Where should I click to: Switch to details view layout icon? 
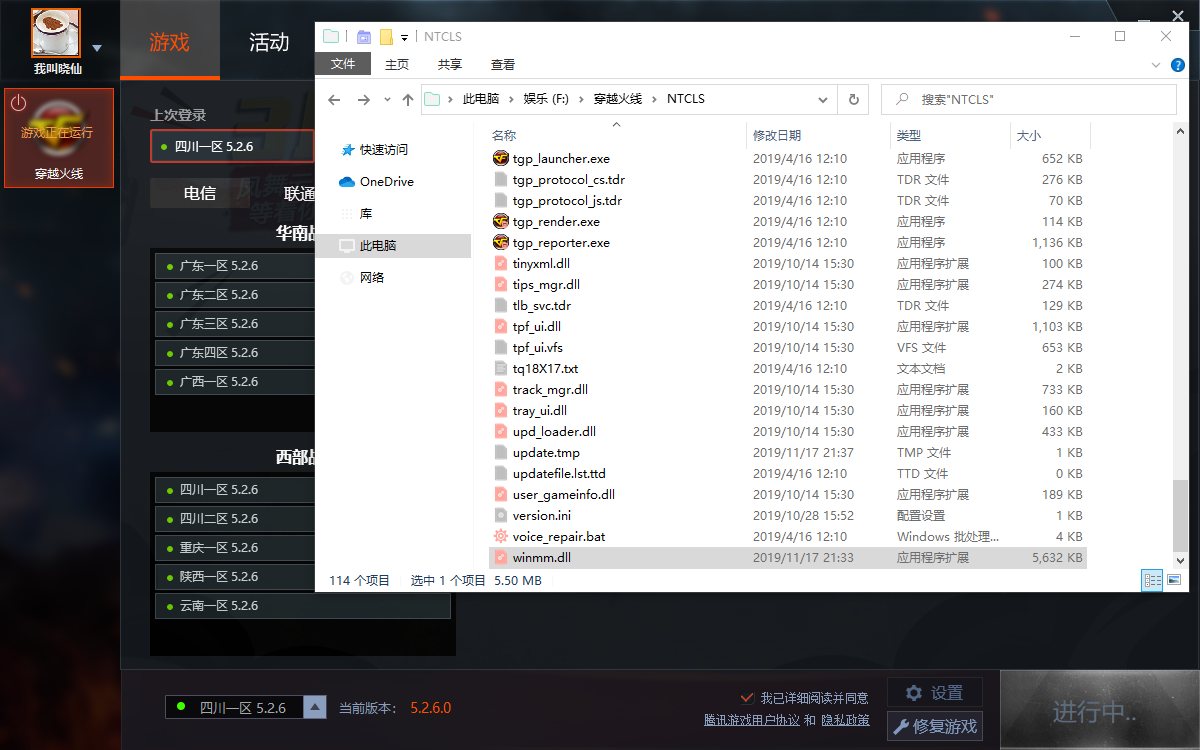1152,580
